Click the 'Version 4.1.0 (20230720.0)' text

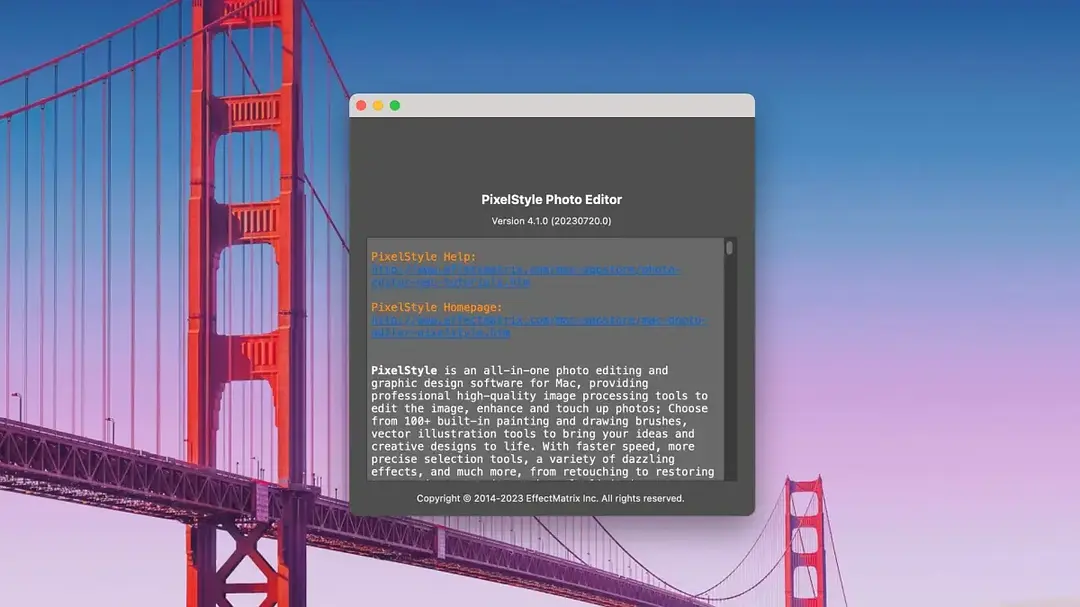[x=551, y=221]
